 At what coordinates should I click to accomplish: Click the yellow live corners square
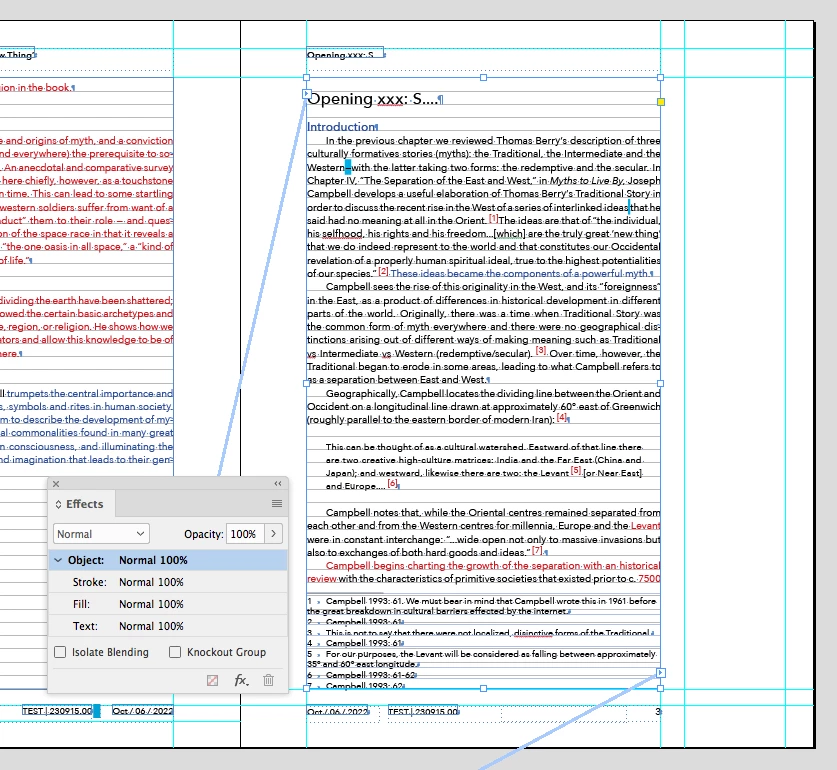(661, 102)
